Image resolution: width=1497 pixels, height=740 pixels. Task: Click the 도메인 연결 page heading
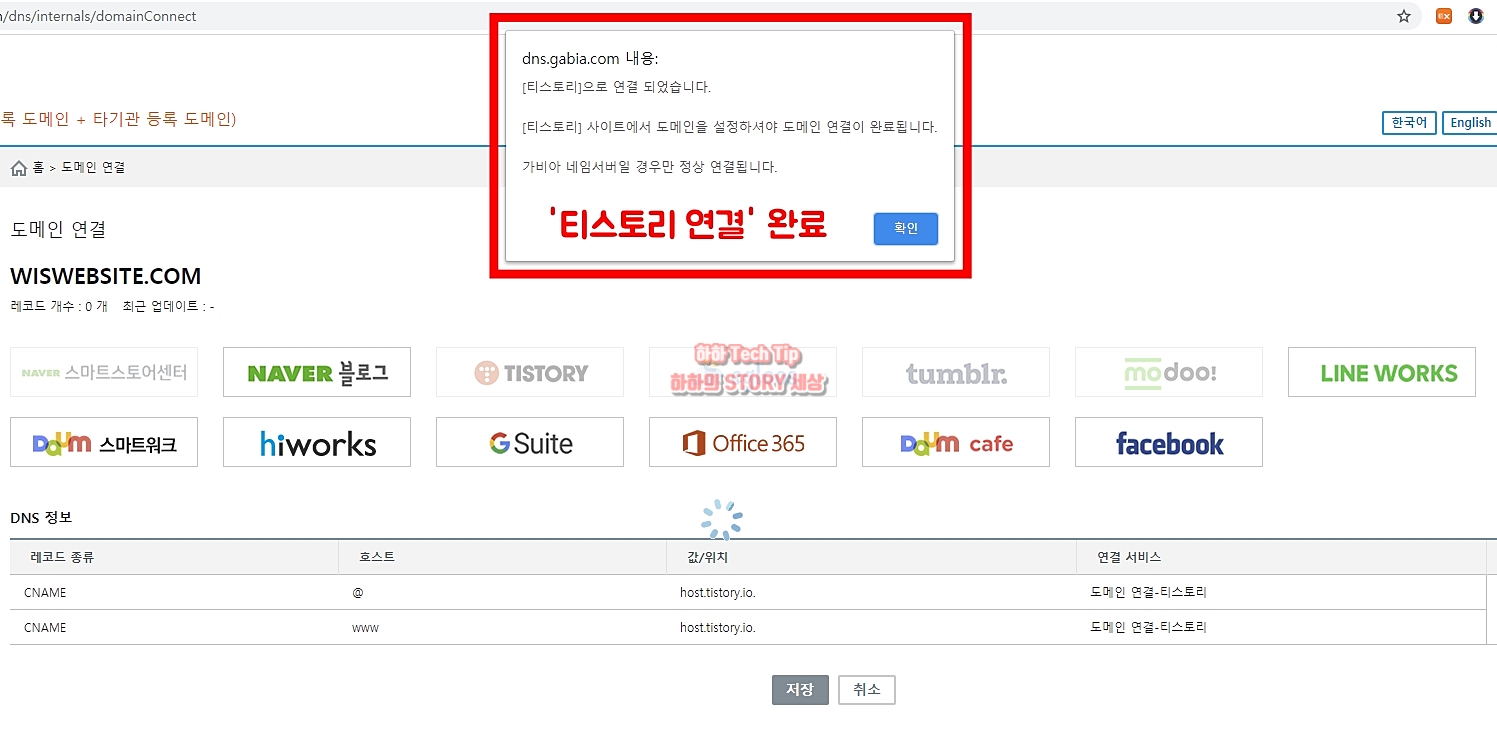(x=58, y=229)
